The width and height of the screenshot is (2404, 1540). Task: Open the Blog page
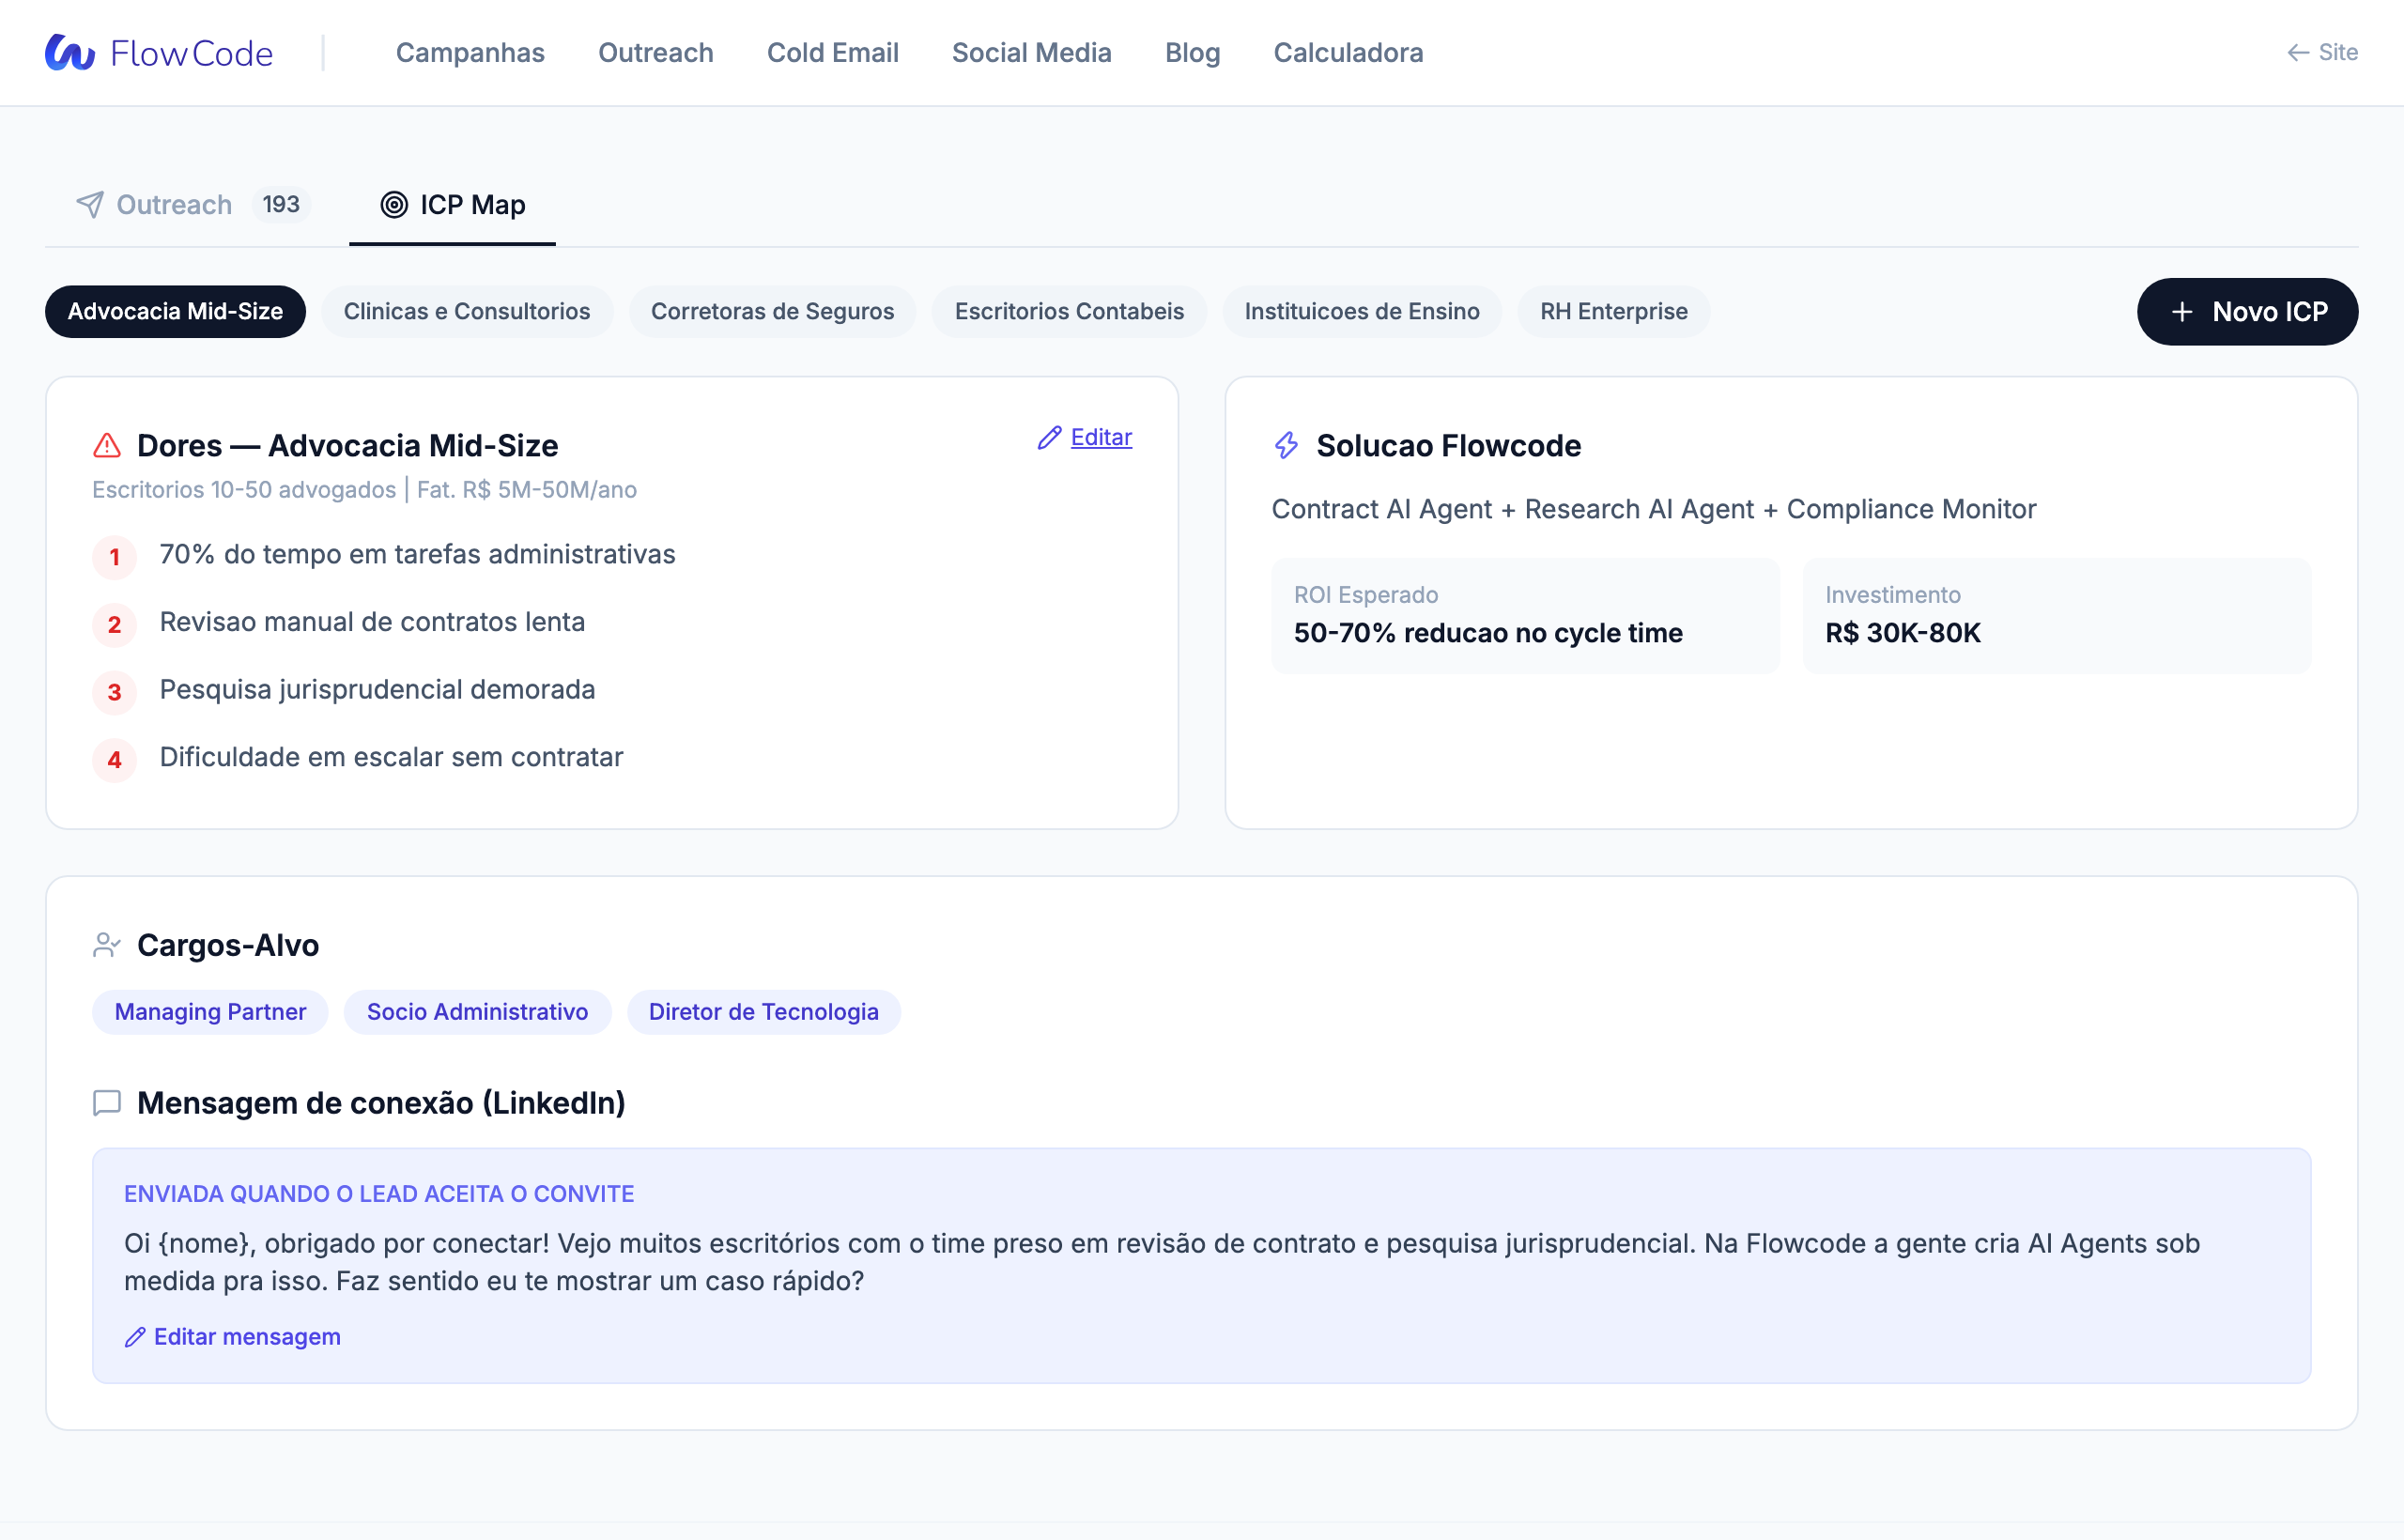[x=1193, y=52]
